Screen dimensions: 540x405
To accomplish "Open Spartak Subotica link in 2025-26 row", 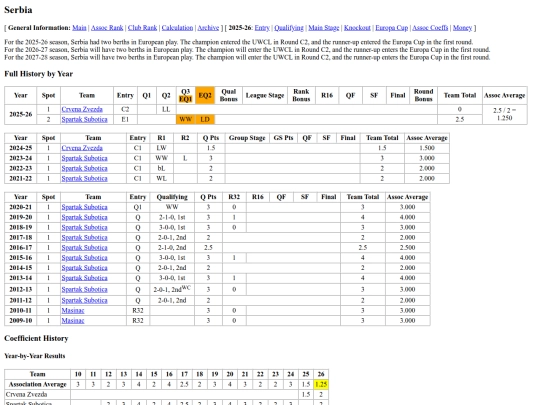I will pos(84,120).
